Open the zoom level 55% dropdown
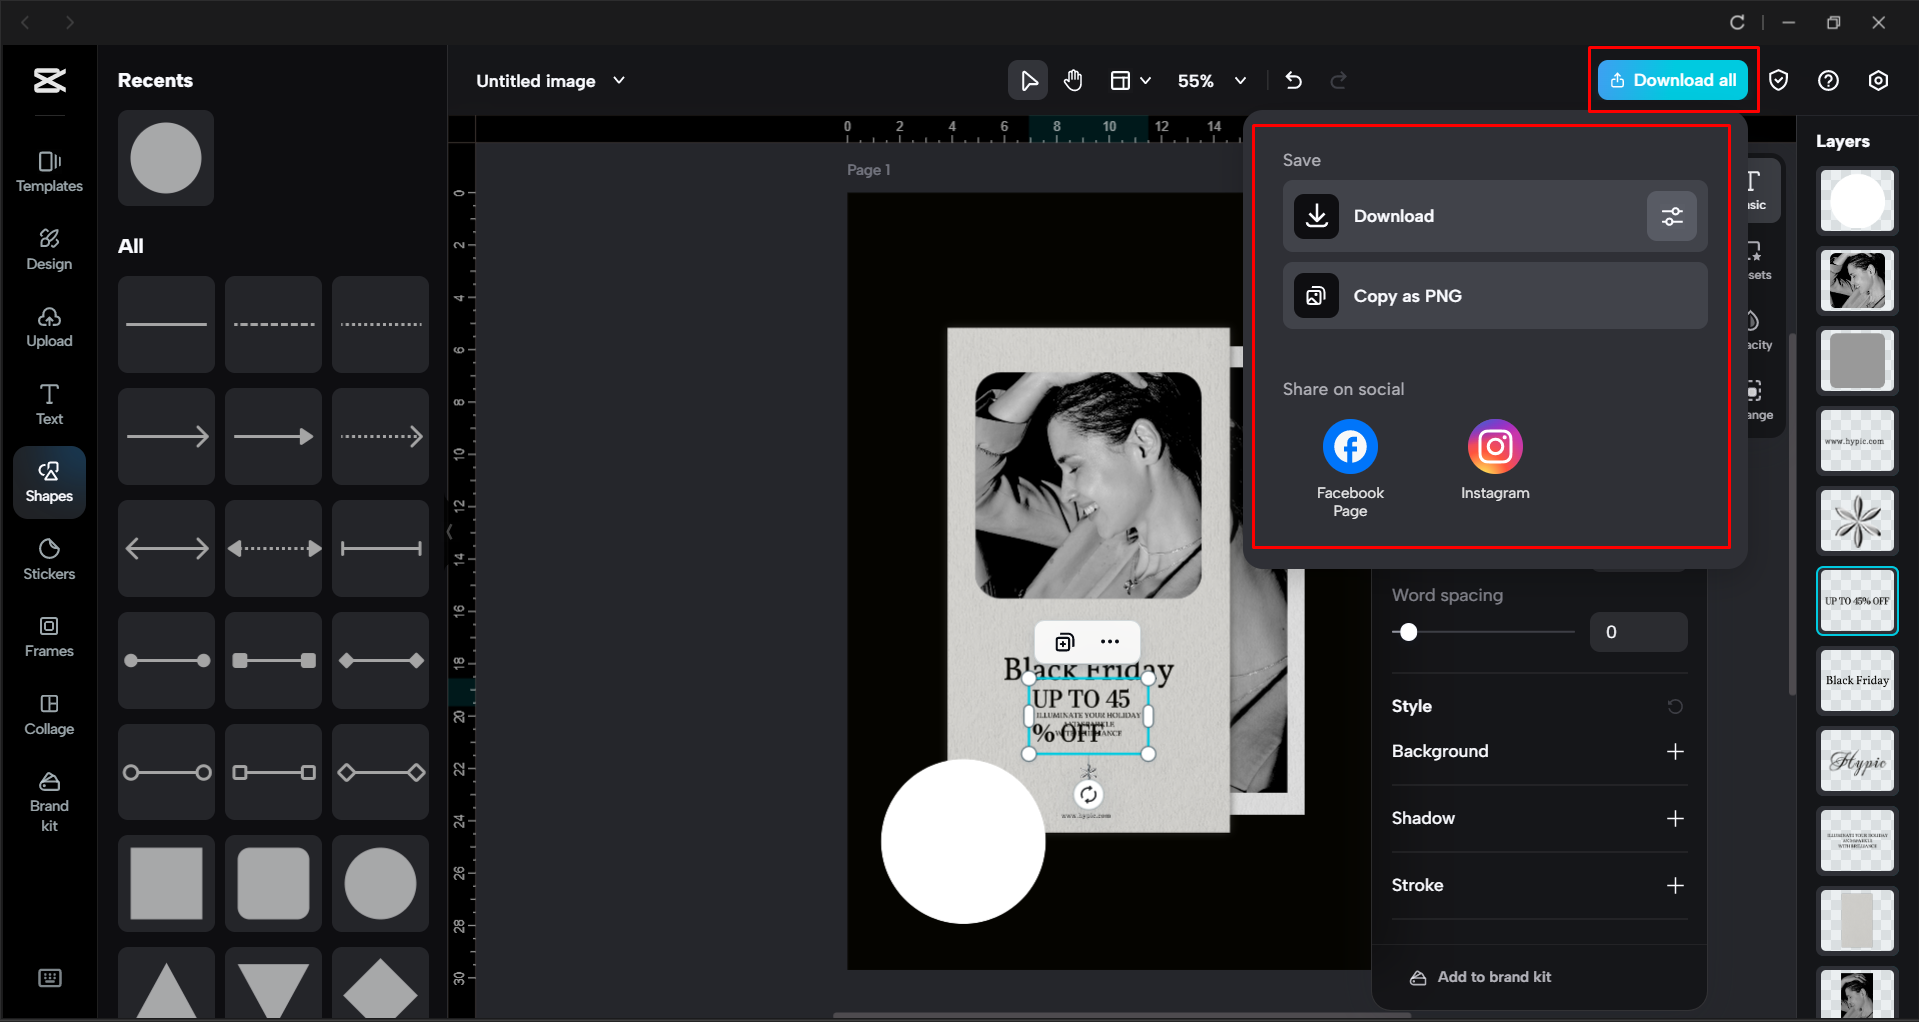This screenshot has height=1022, width=1919. [x=1240, y=80]
